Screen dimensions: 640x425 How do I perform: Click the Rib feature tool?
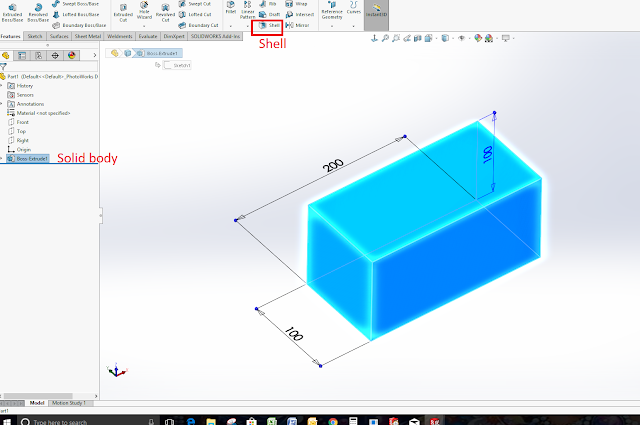click(x=268, y=4)
